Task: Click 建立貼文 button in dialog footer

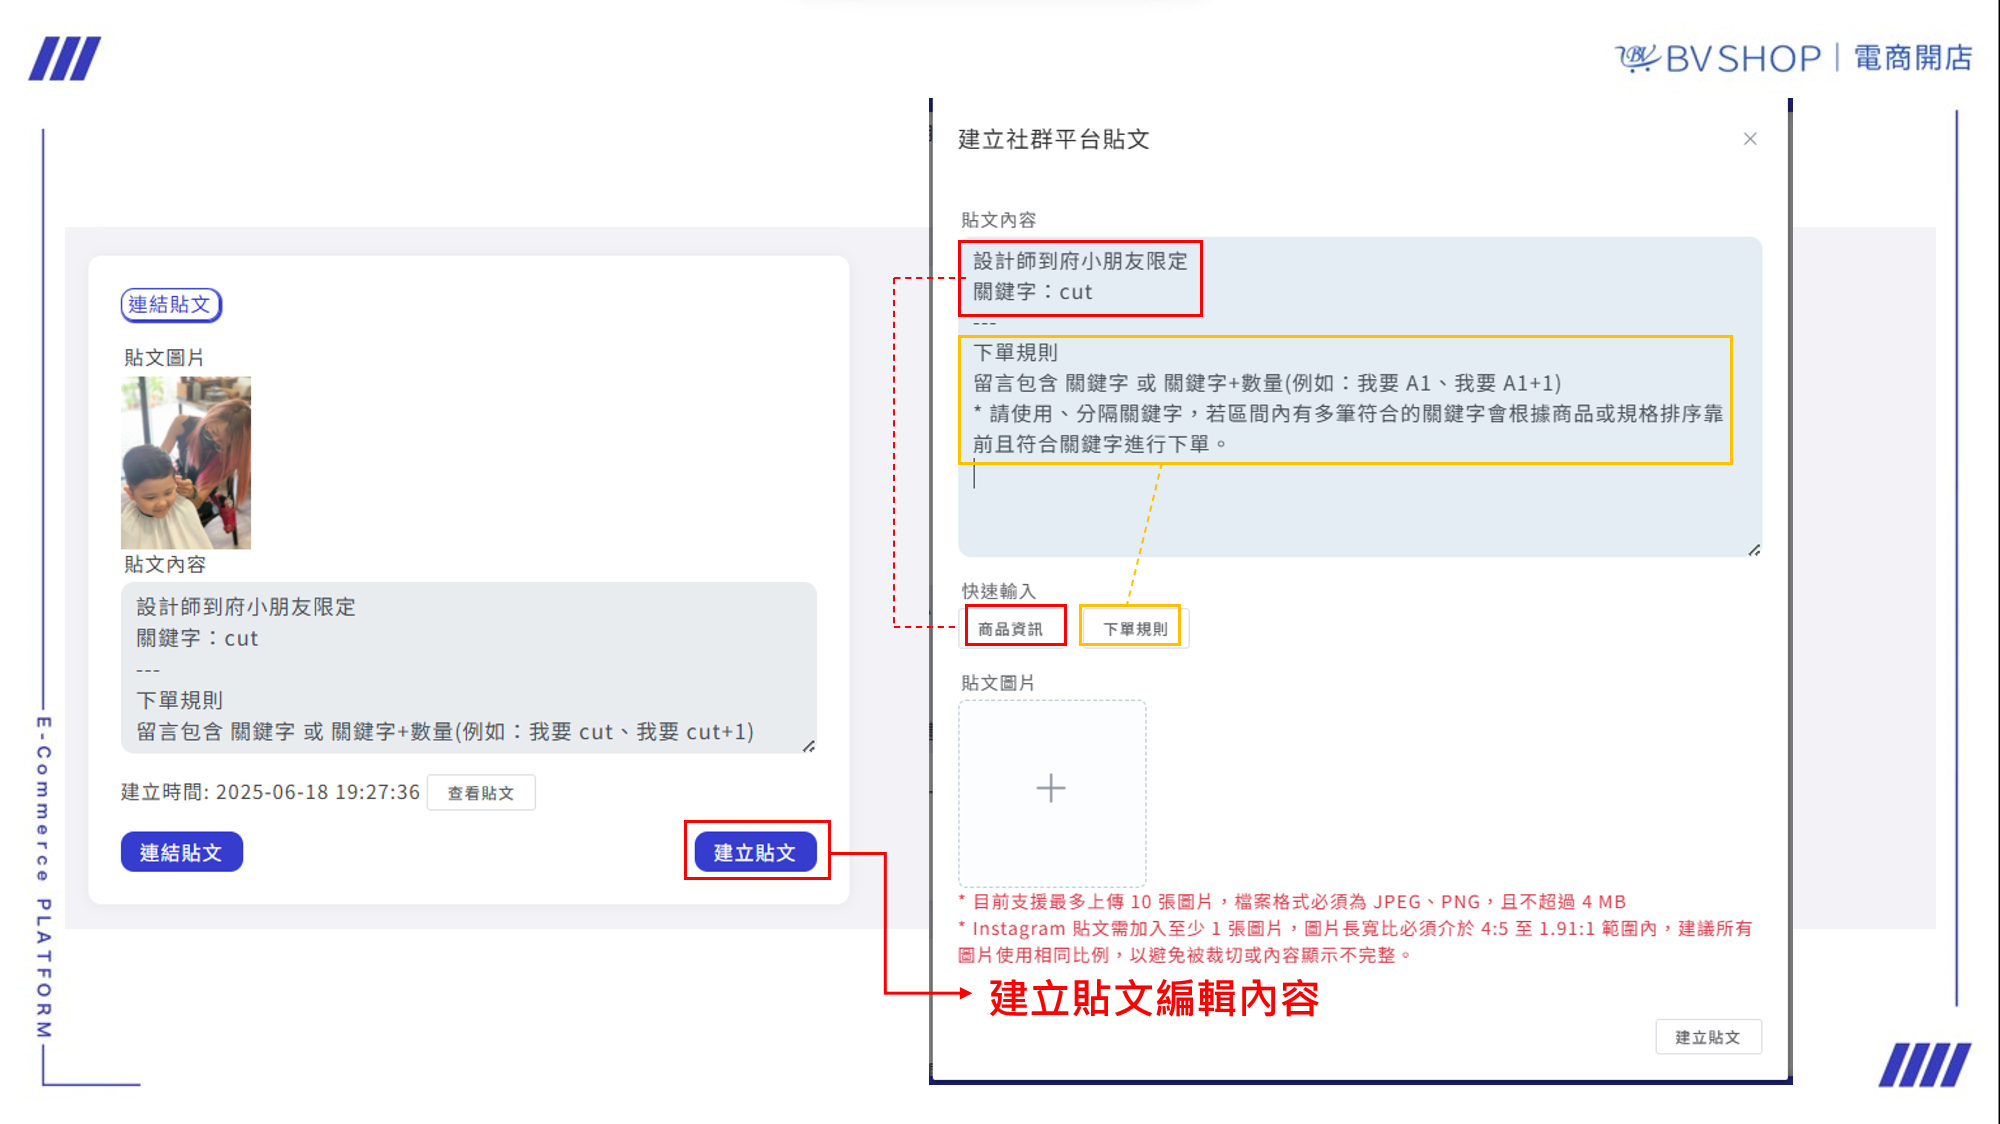Action: pos(1708,1037)
